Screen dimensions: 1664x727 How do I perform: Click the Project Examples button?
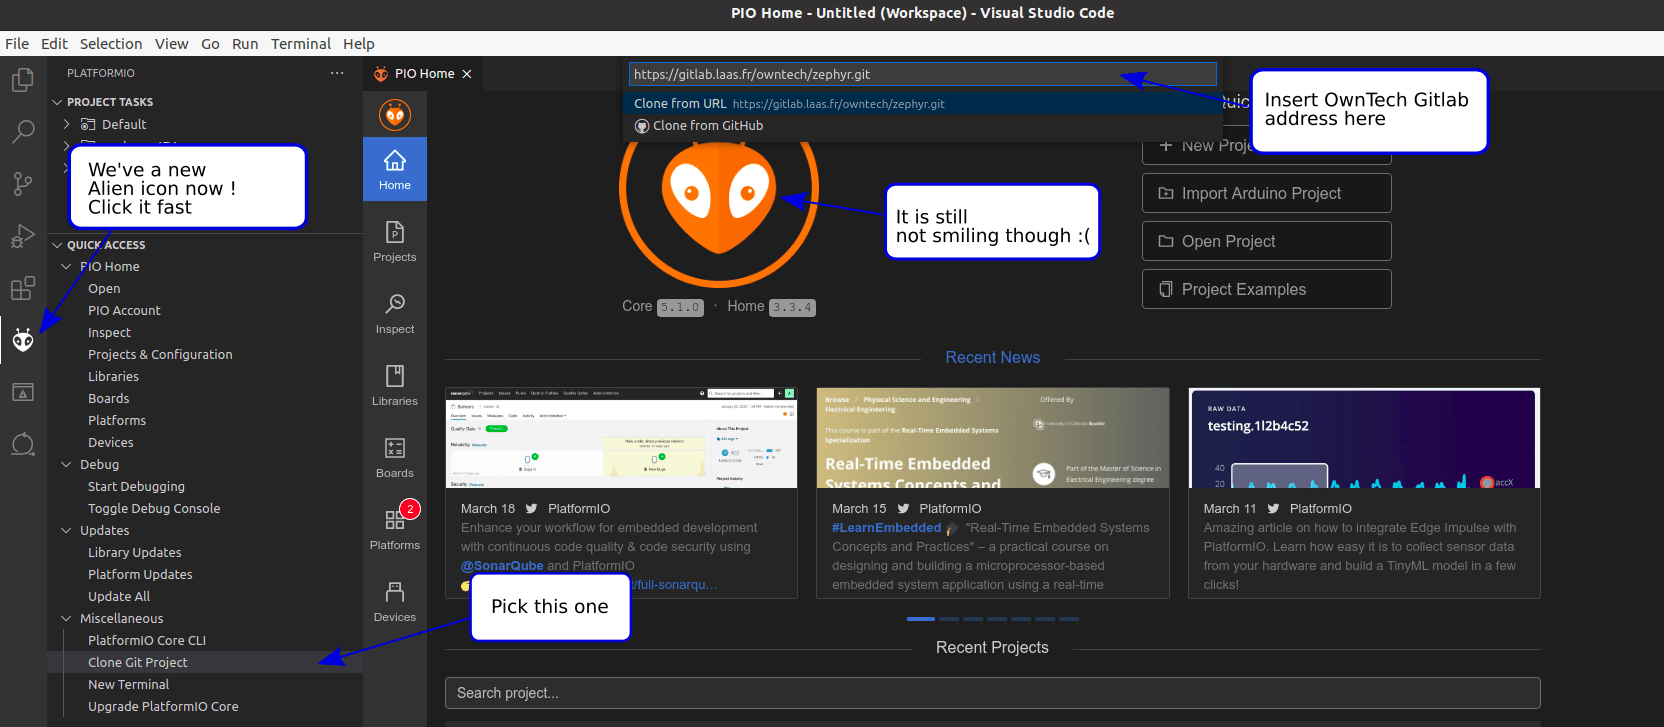pyautogui.click(x=1267, y=289)
